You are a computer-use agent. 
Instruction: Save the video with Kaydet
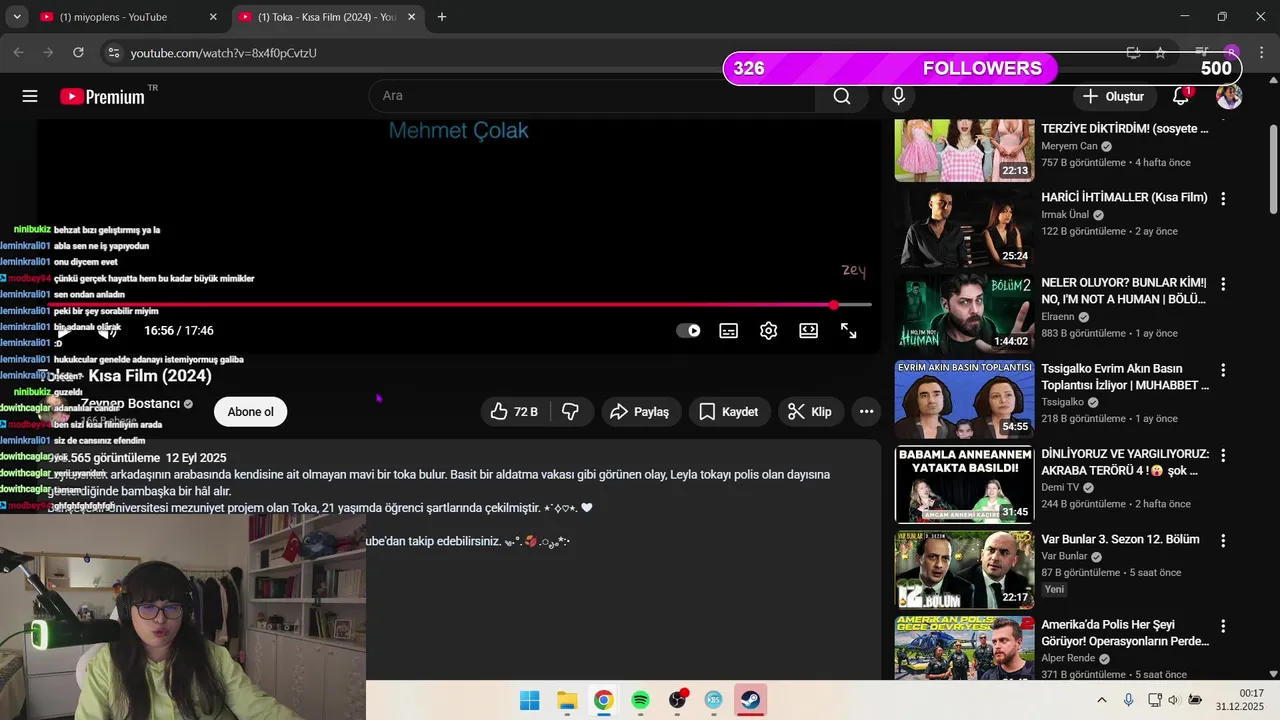(x=729, y=412)
